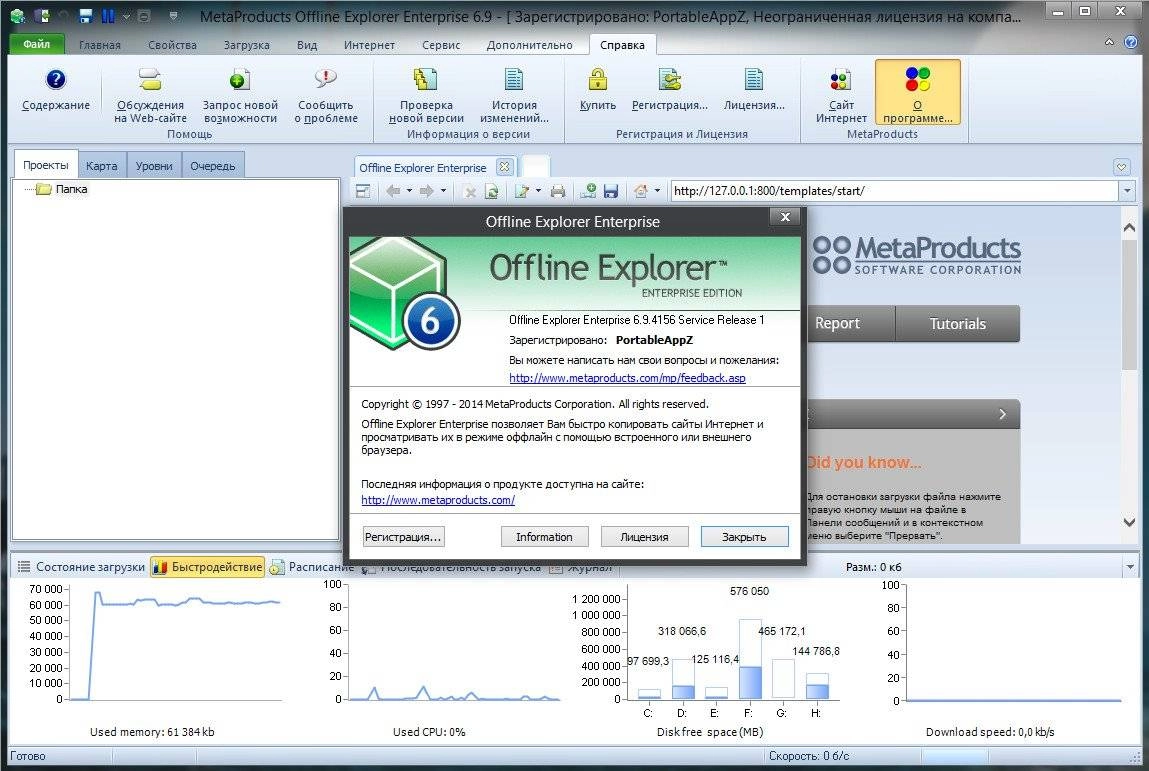Click the Did you know next arrow

[1002, 415]
